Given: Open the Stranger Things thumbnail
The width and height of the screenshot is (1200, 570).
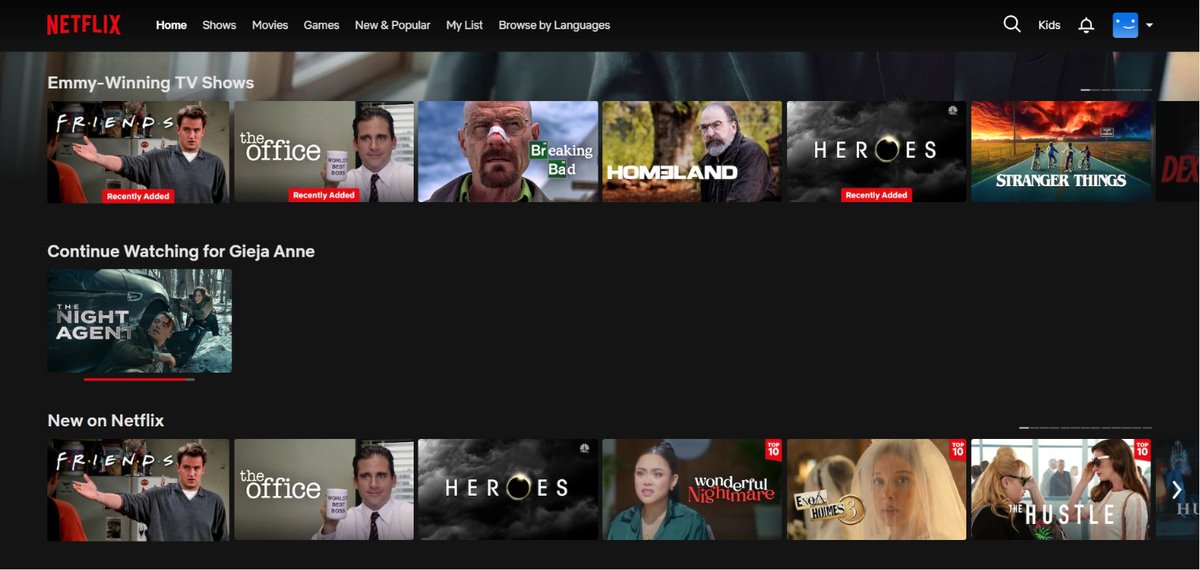Looking at the screenshot, I should pyautogui.click(x=1061, y=151).
